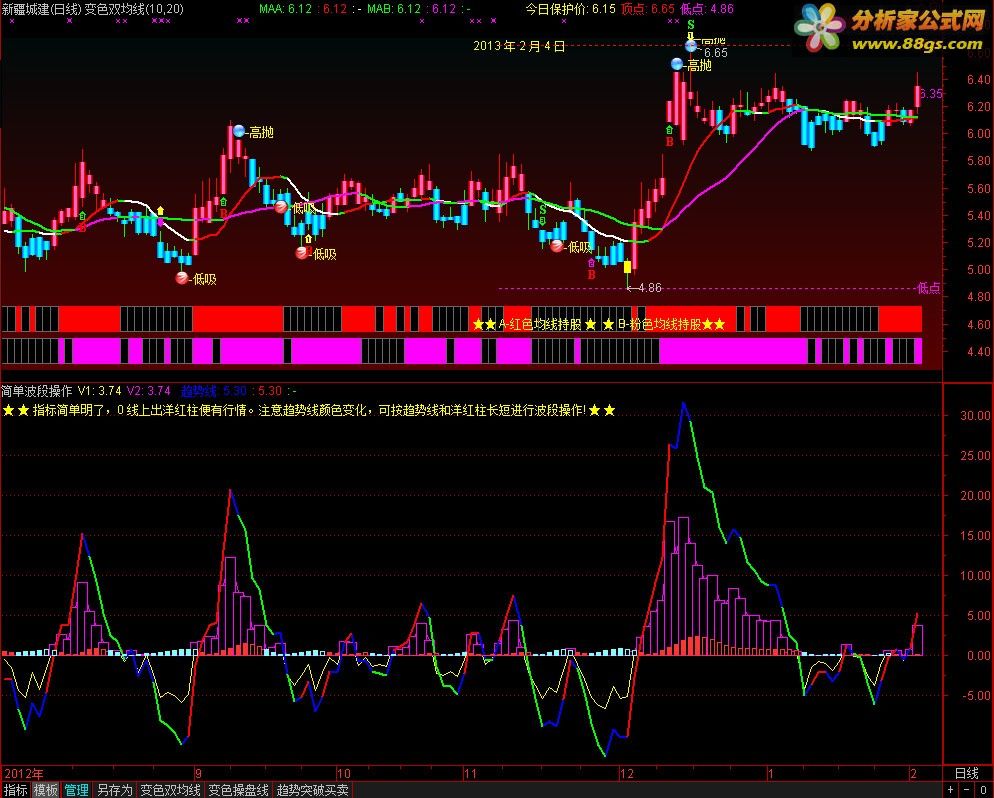Image resolution: width=994 pixels, height=798 pixels.
Task: Click the 6.35 latest price label
Action: 931,94
